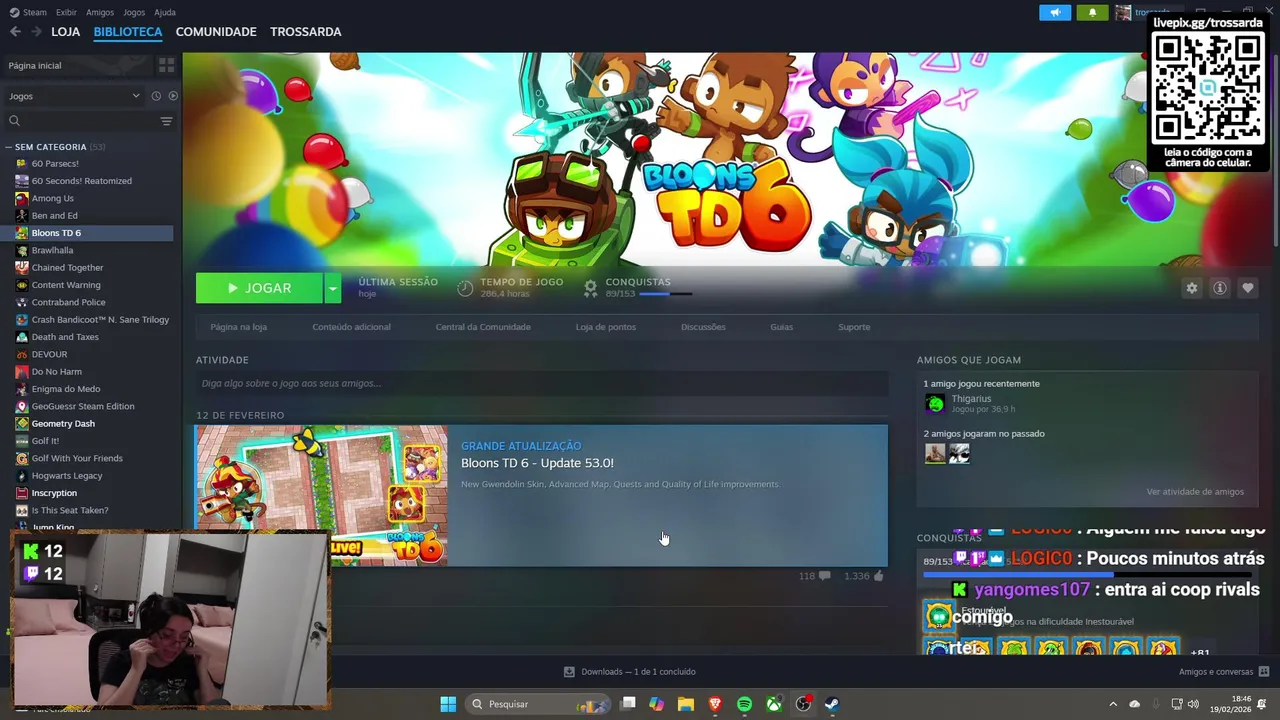Open Bloons TD 6 game info icon
Image resolution: width=1280 pixels, height=720 pixels.
pos(1219,288)
